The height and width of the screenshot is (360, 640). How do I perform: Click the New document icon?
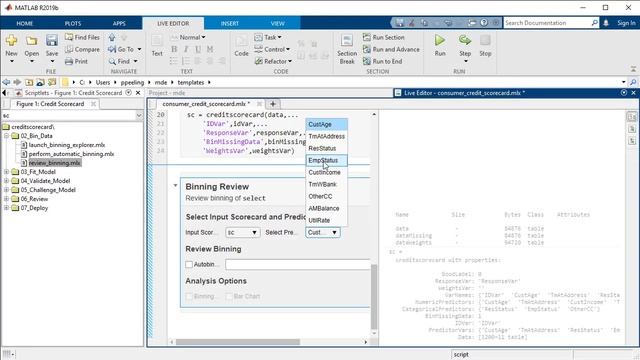[x=11, y=40]
